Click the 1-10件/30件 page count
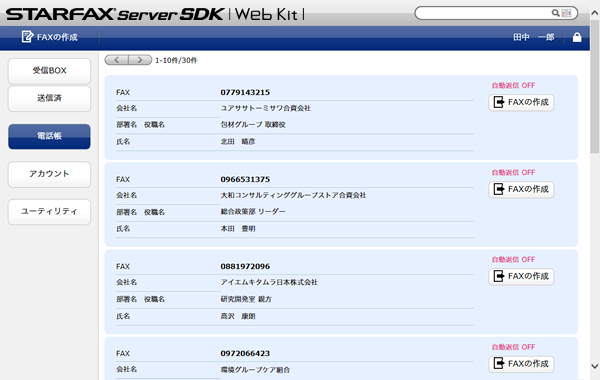Image resolution: width=600 pixels, height=380 pixels. pyautogui.click(x=176, y=60)
